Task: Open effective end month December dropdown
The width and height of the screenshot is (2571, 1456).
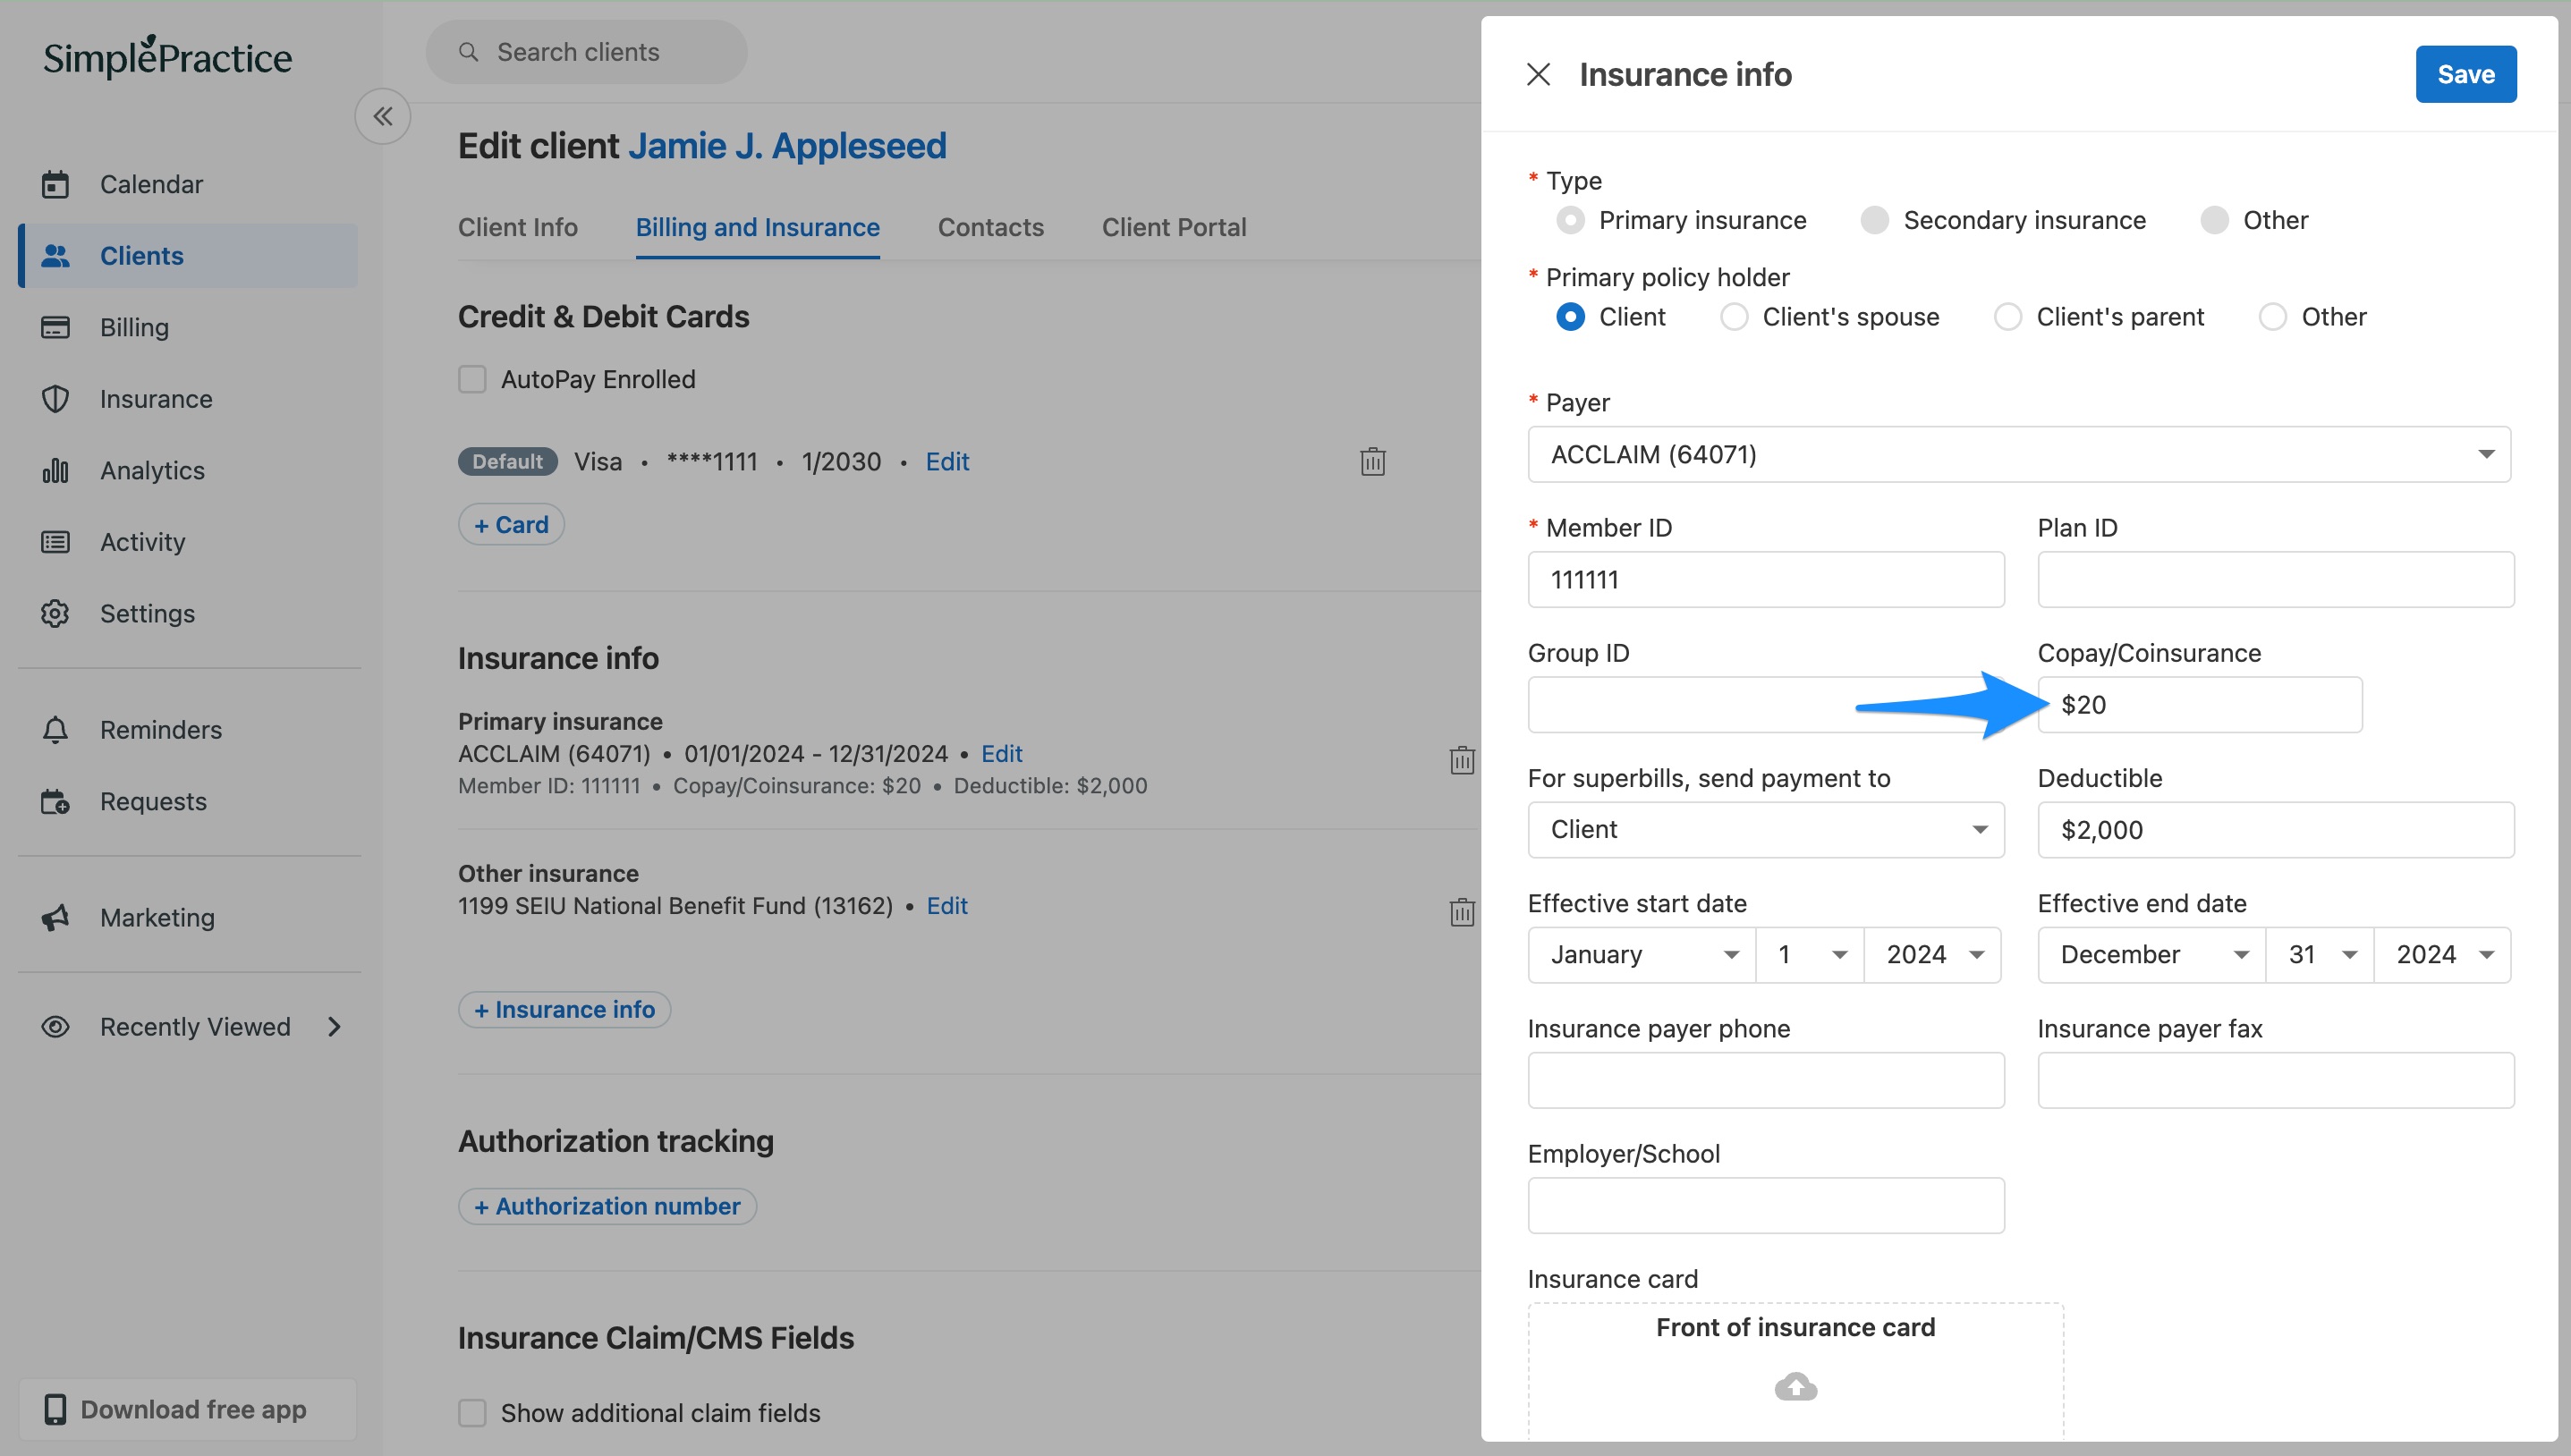Action: tap(2151, 954)
